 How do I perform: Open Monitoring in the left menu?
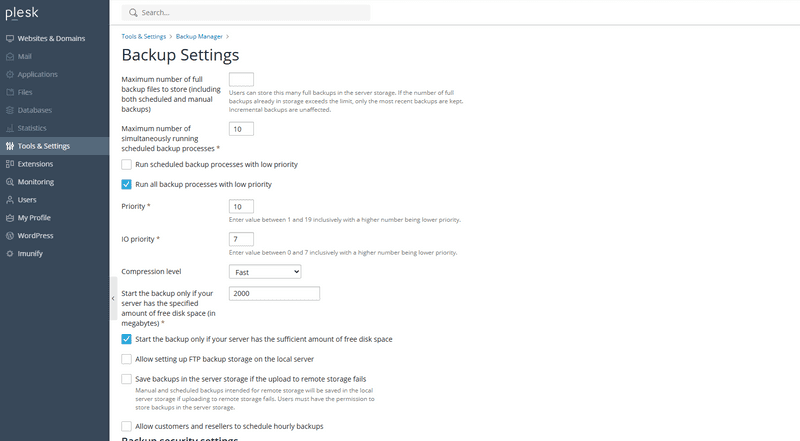coord(35,182)
